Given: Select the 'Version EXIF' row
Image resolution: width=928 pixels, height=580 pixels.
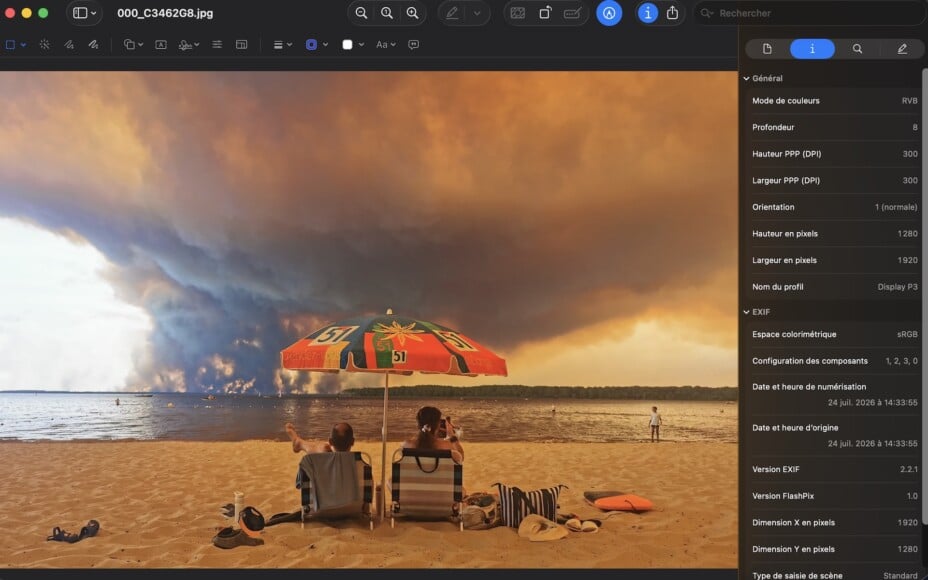Looking at the screenshot, I should tap(834, 469).
